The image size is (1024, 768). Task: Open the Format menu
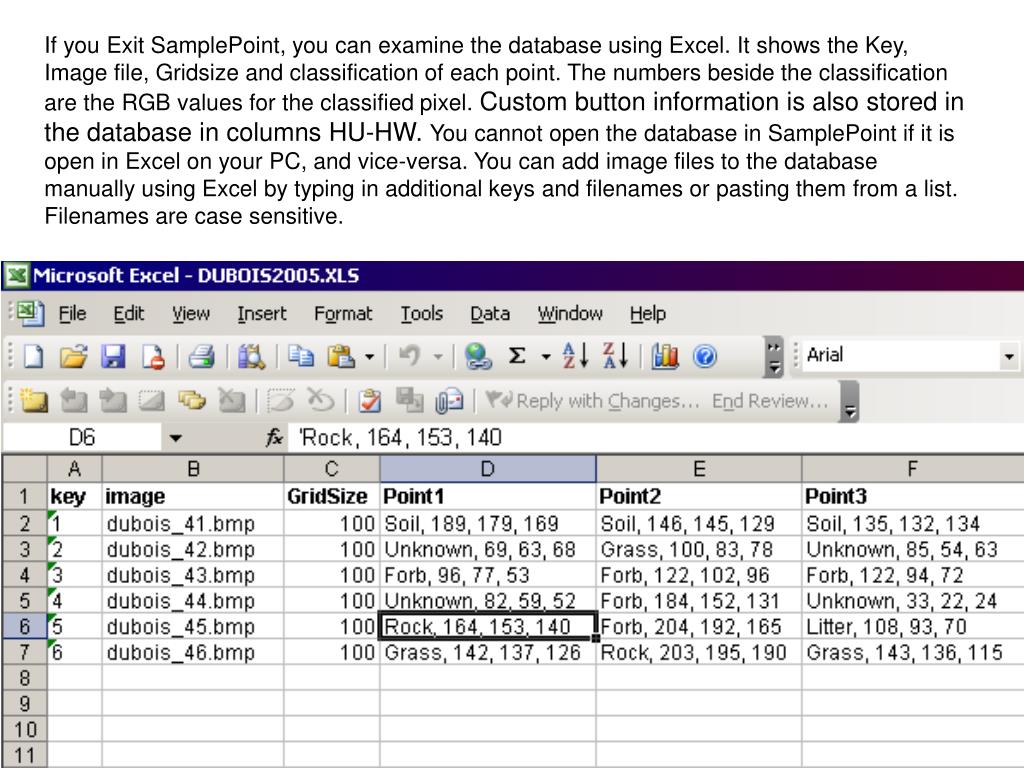point(343,314)
